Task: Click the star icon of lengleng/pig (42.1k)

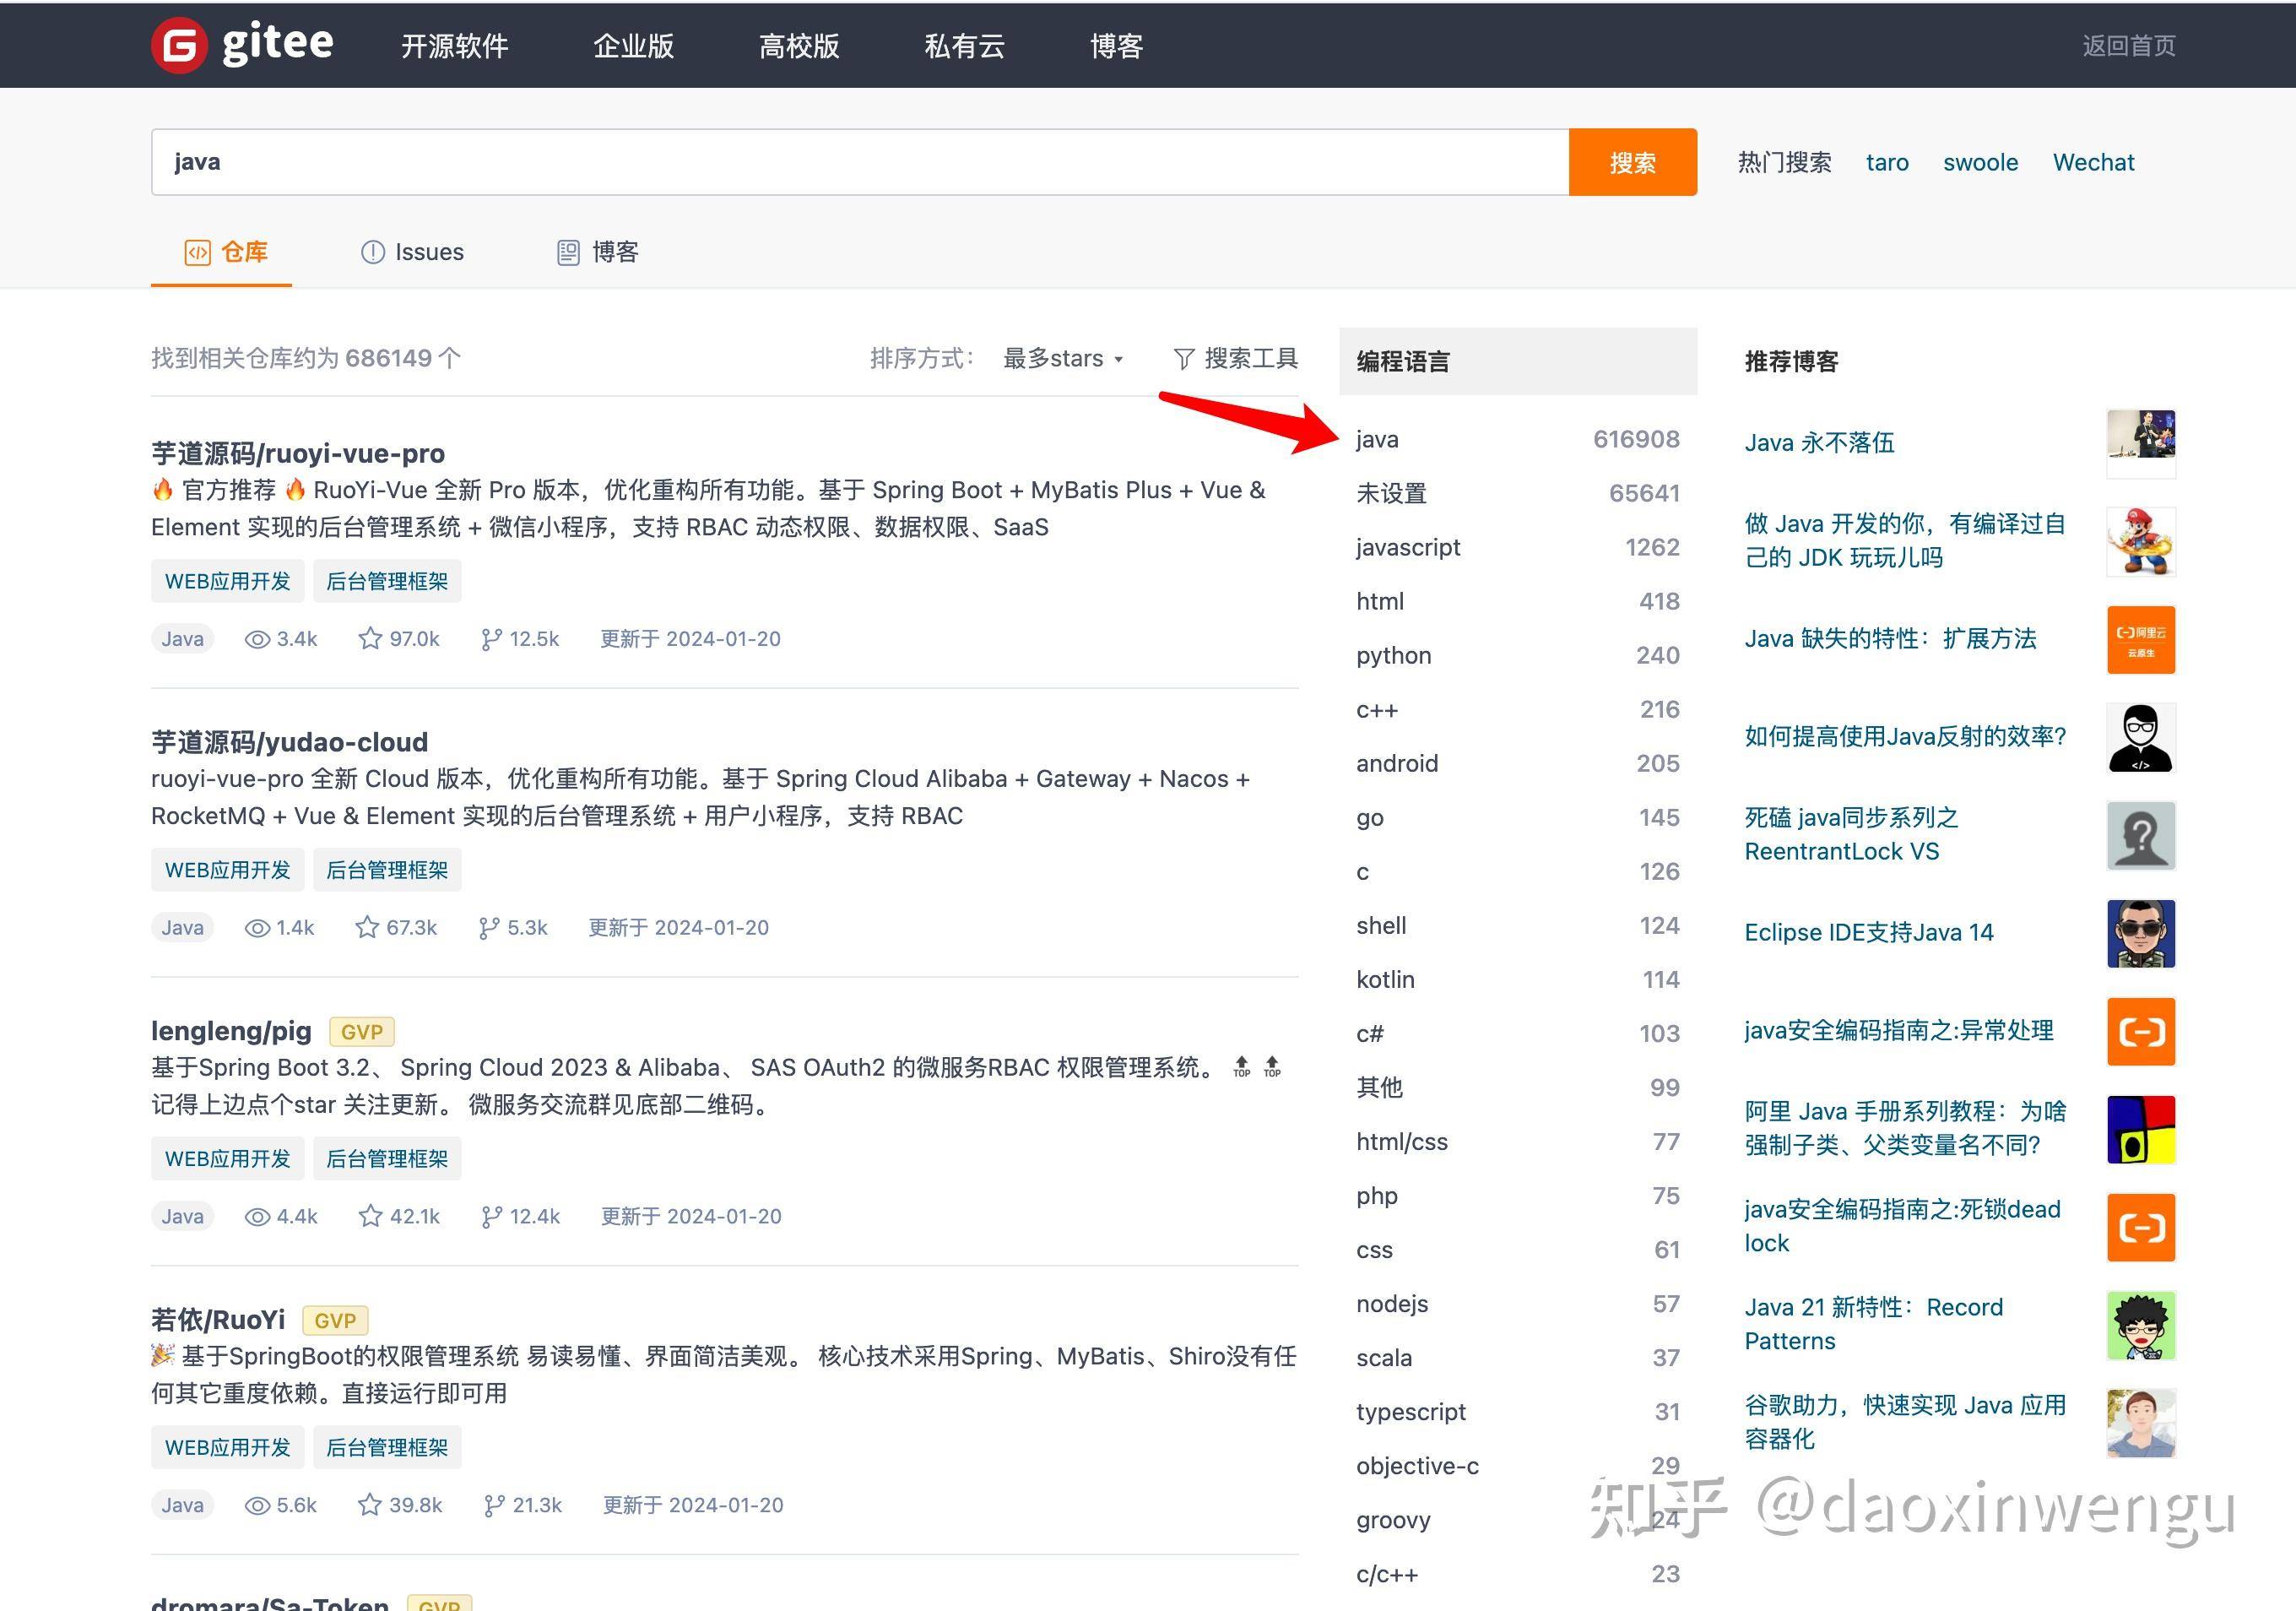Action: (370, 1216)
